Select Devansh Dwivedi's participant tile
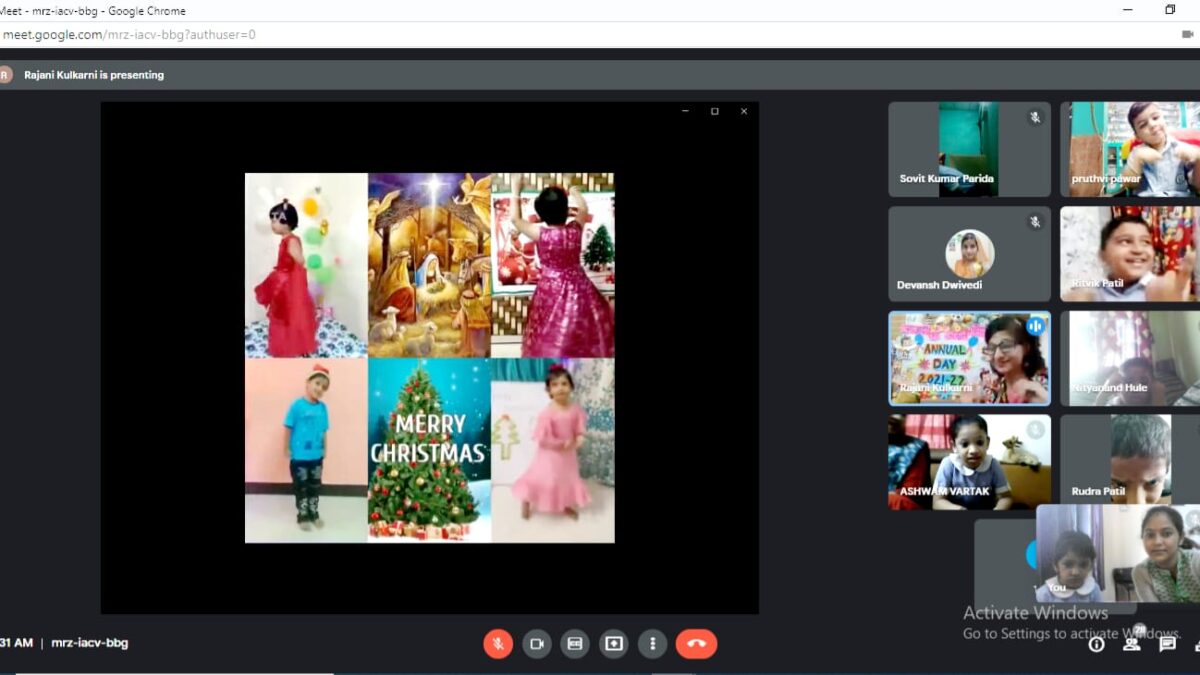The height and width of the screenshot is (675, 1200). (969, 254)
